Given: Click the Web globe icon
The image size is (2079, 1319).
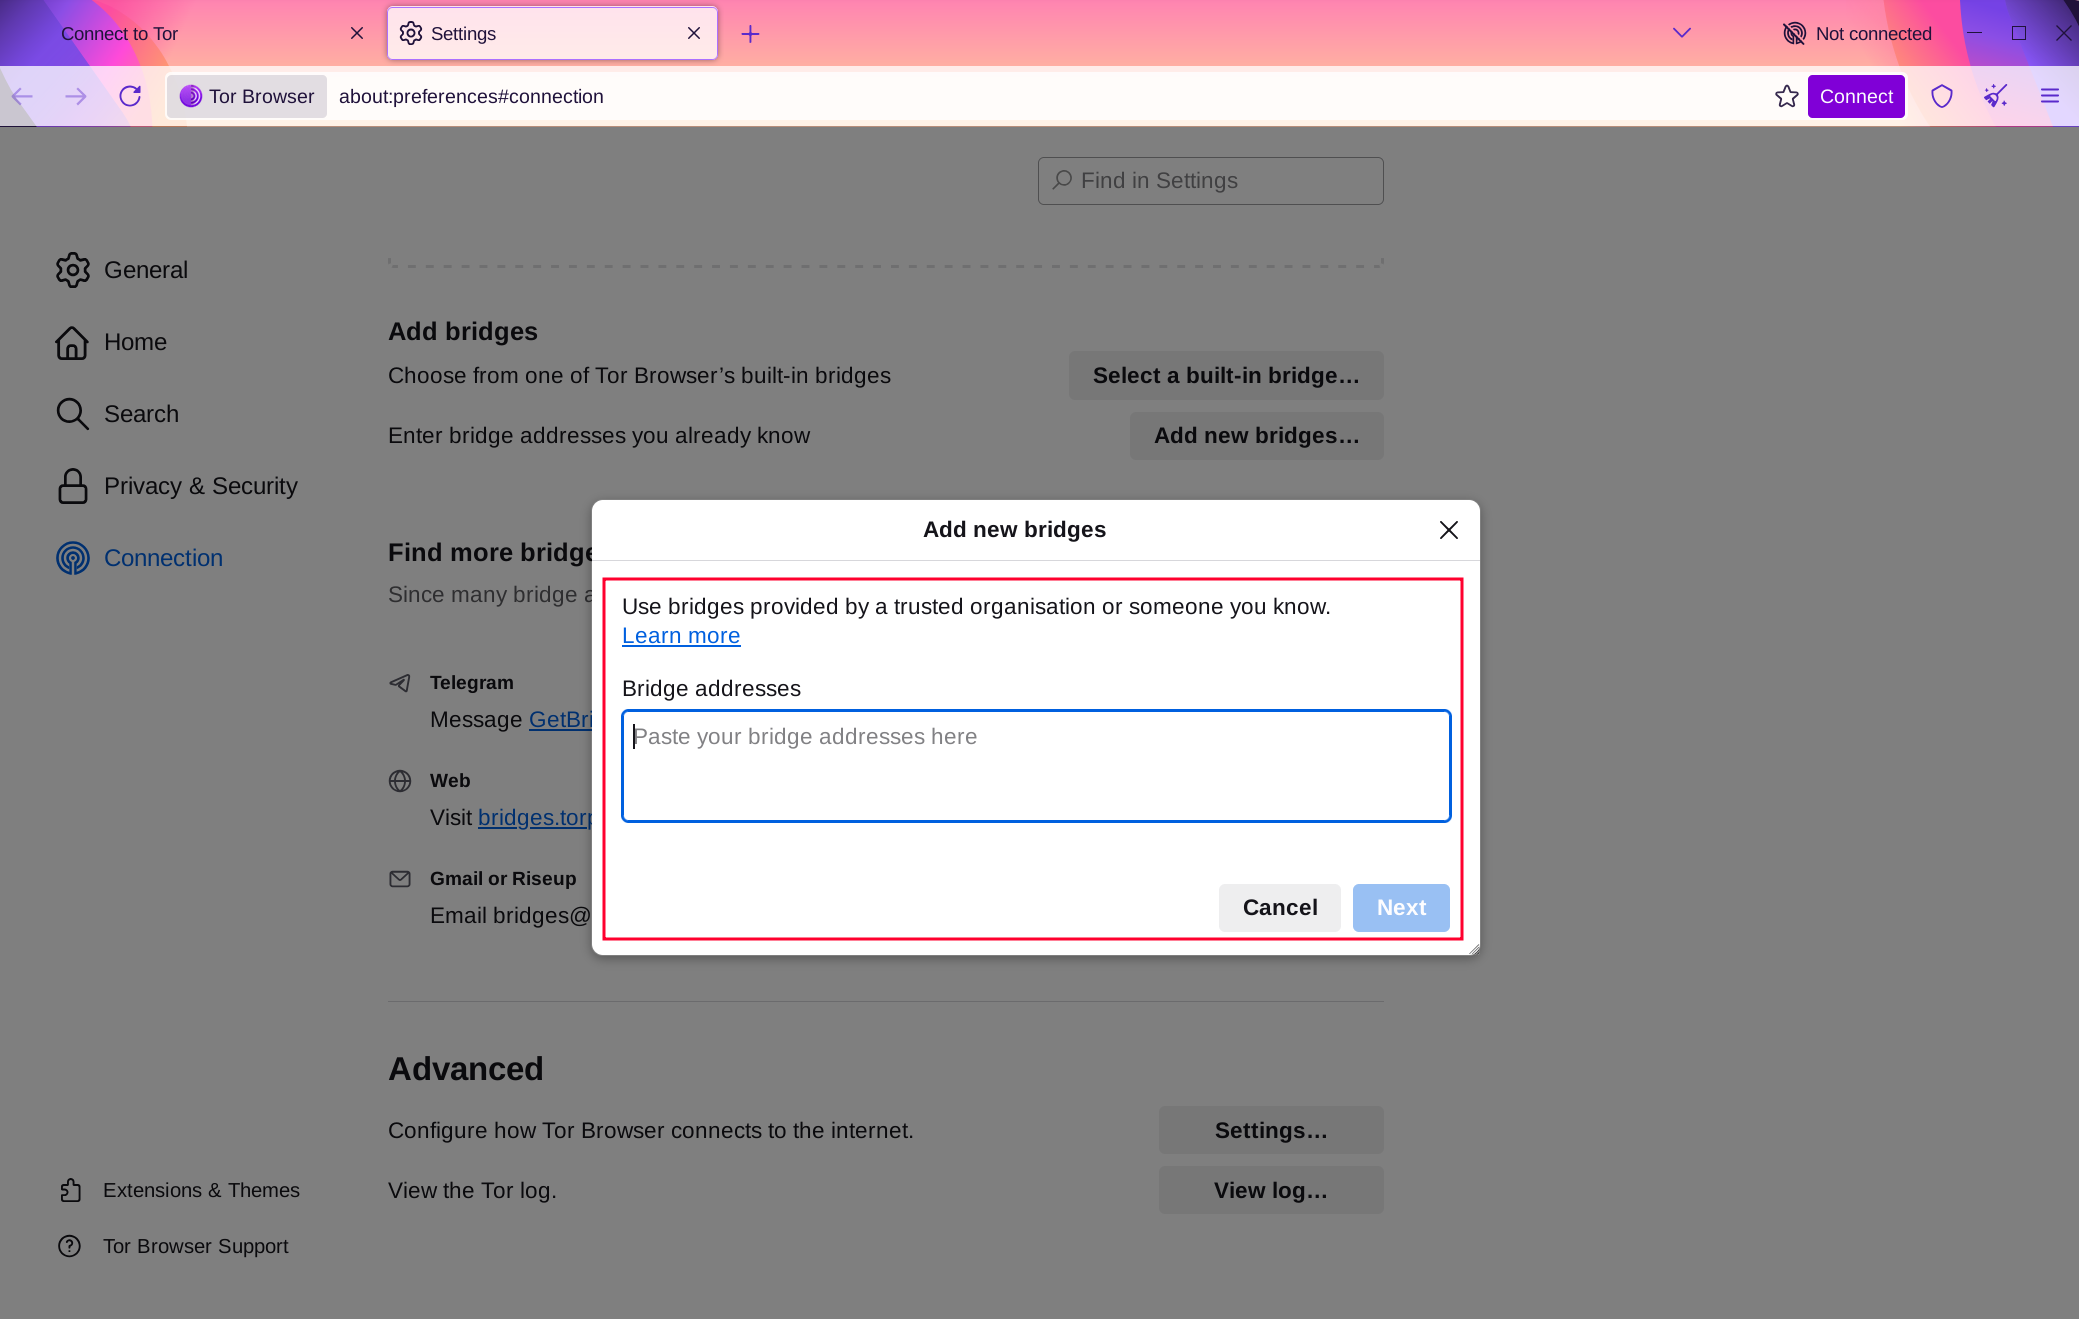Looking at the screenshot, I should point(400,781).
